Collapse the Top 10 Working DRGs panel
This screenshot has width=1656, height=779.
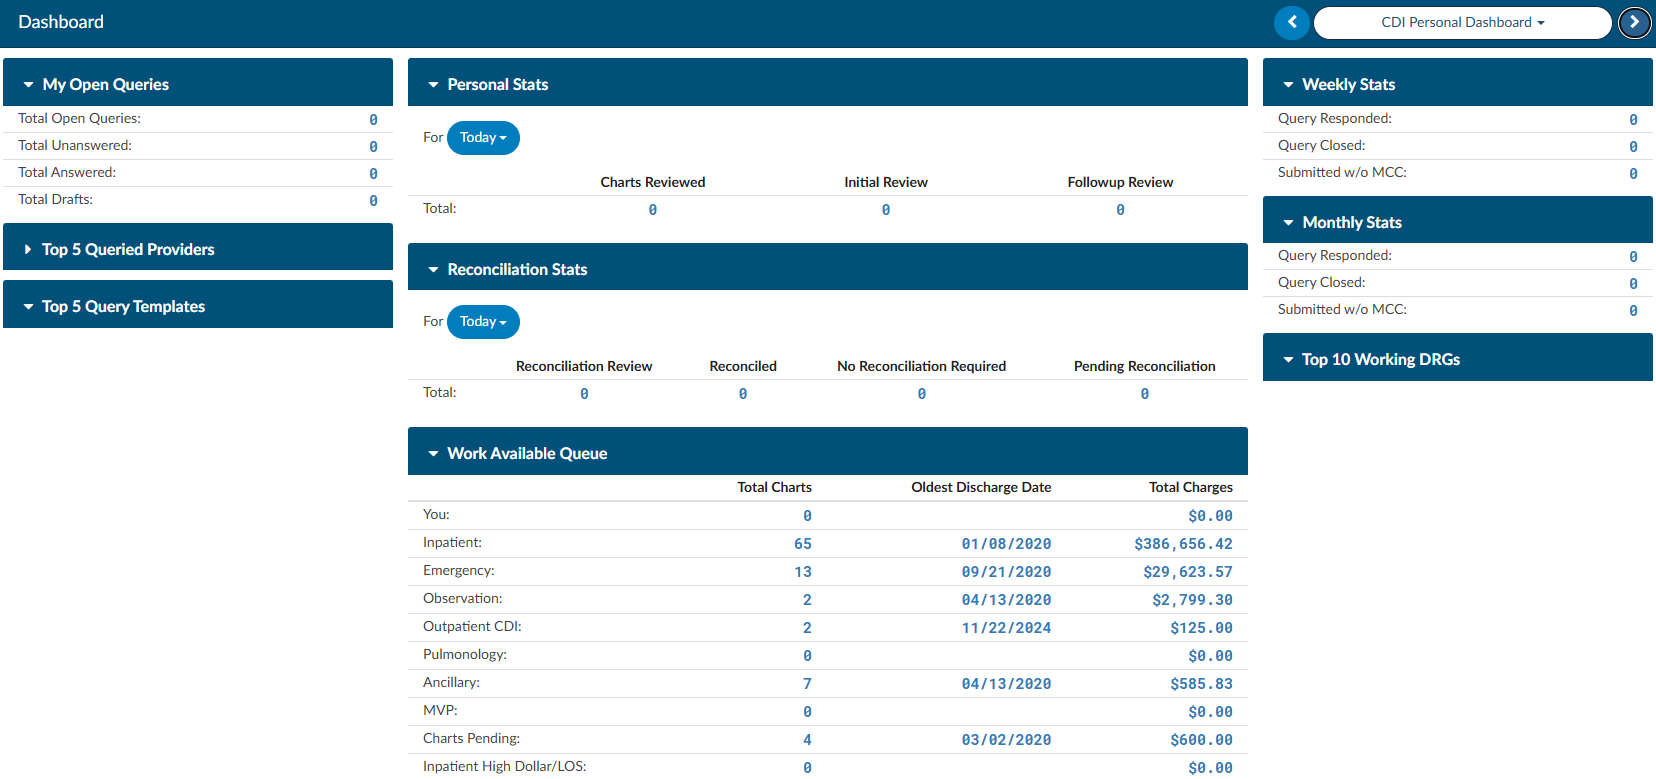tap(1458, 359)
